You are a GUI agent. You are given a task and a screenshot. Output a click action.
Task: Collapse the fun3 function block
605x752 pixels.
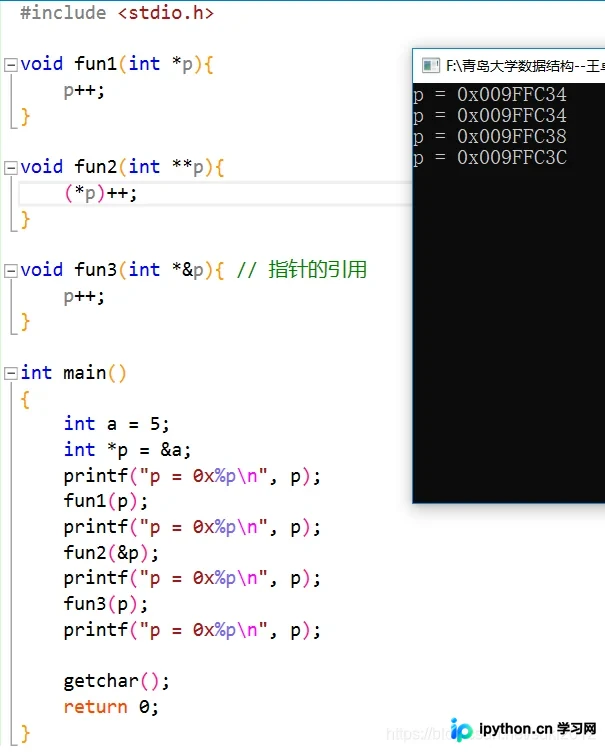point(11,271)
